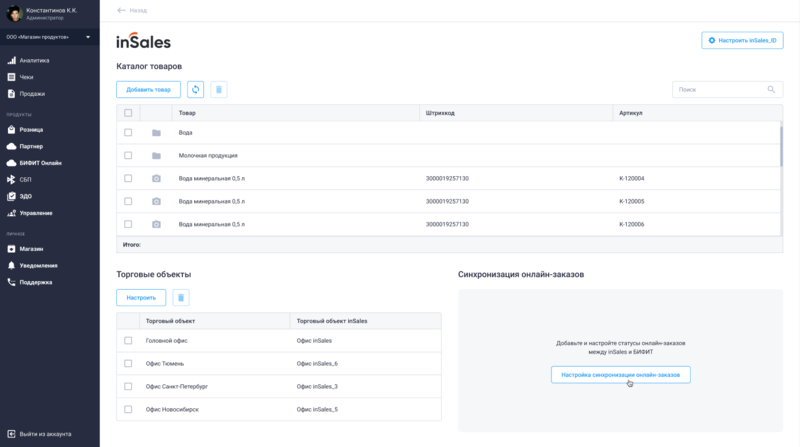Image resolution: width=800 pixels, height=447 pixels.
Task: Check the checkbox for article К-120004
Action: (128, 179)
